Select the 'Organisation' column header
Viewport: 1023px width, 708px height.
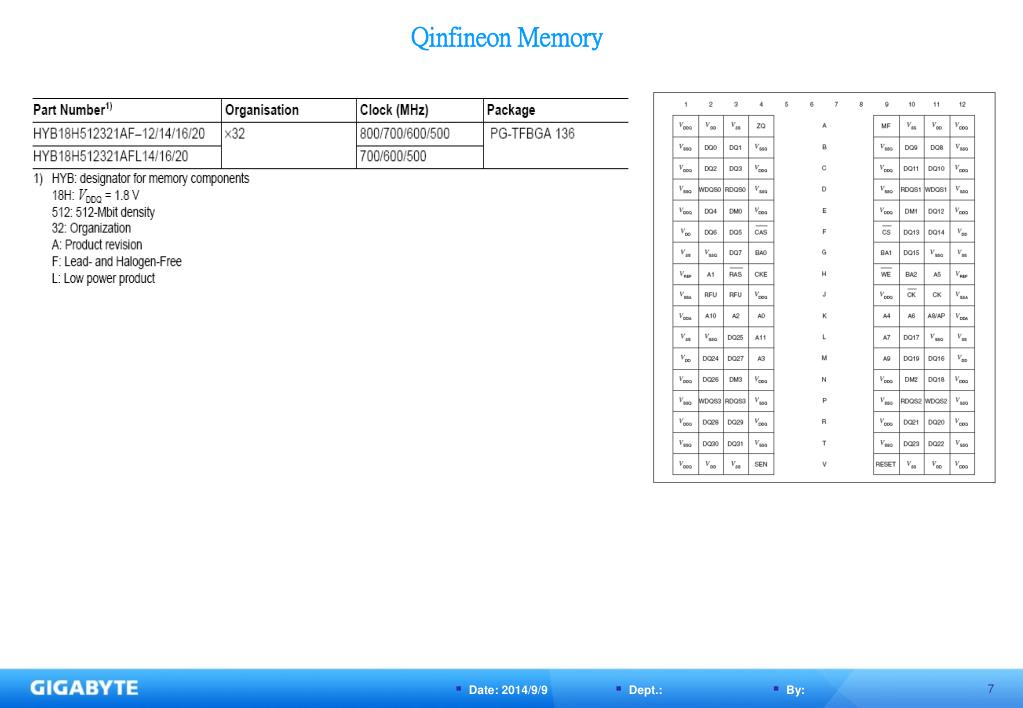click(262, 110)
